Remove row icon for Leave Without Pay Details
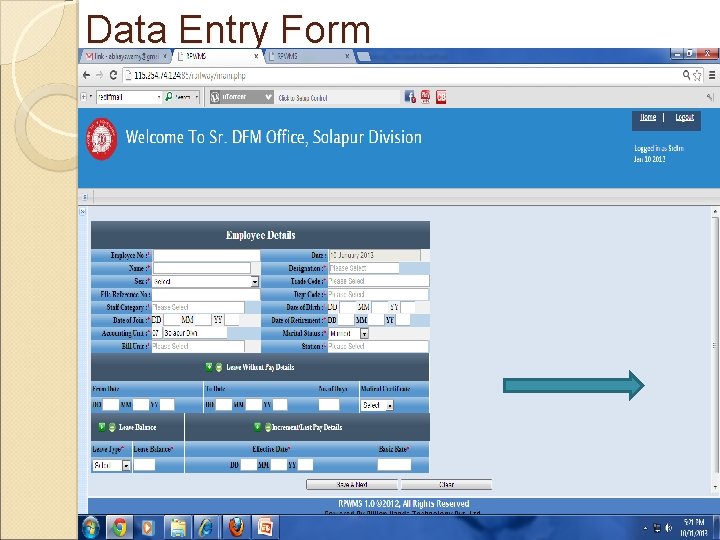 [x=219, y=367]
